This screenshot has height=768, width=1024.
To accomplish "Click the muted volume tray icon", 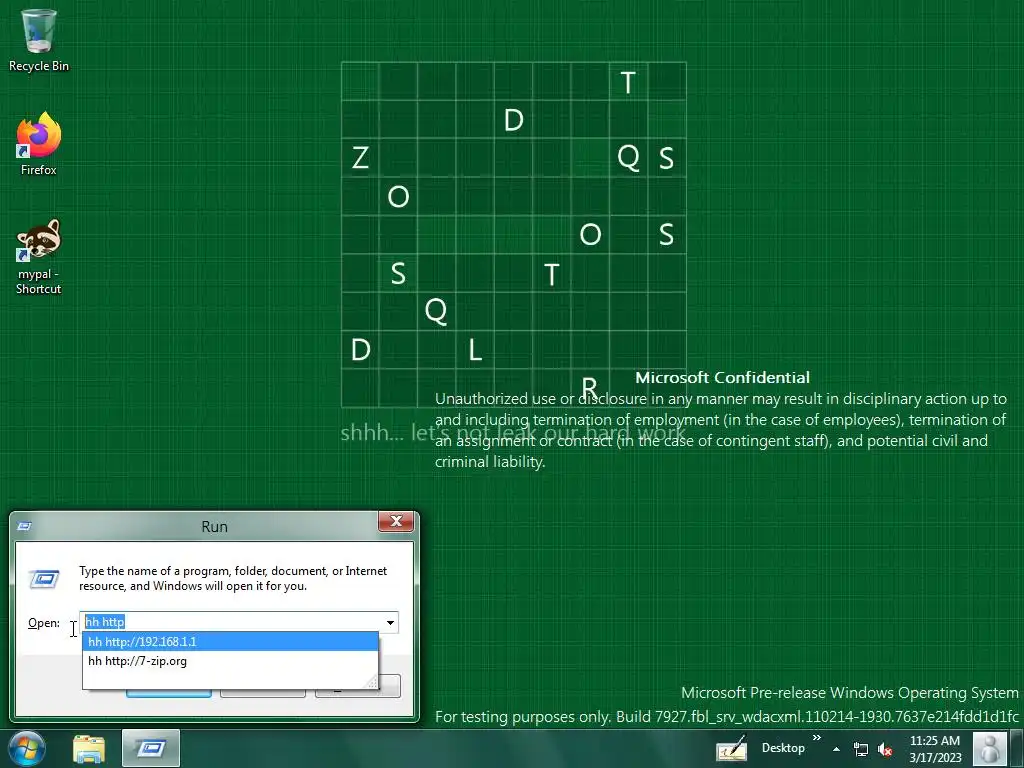I will 885,750.
